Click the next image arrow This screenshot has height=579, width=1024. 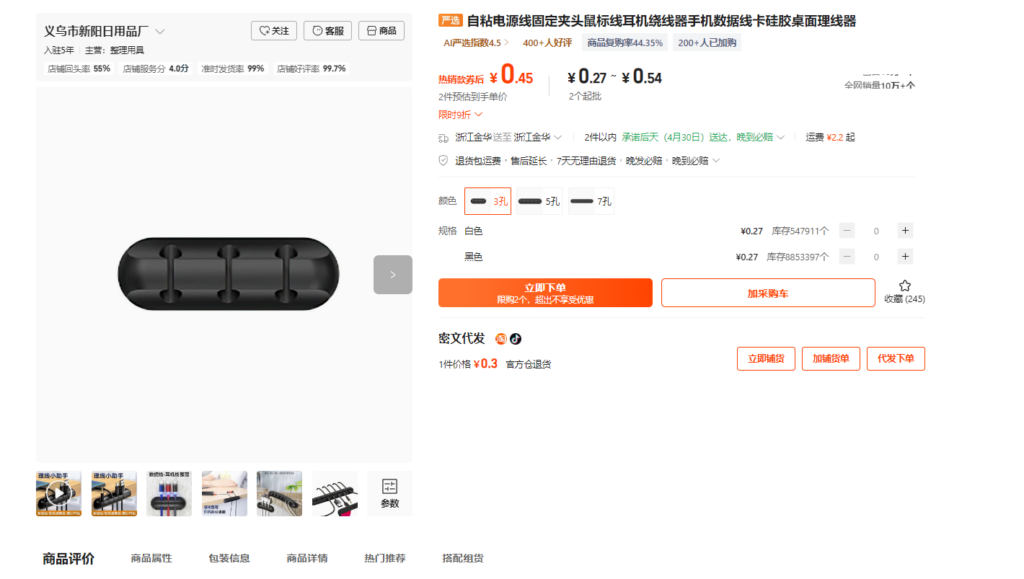(392, 275)
